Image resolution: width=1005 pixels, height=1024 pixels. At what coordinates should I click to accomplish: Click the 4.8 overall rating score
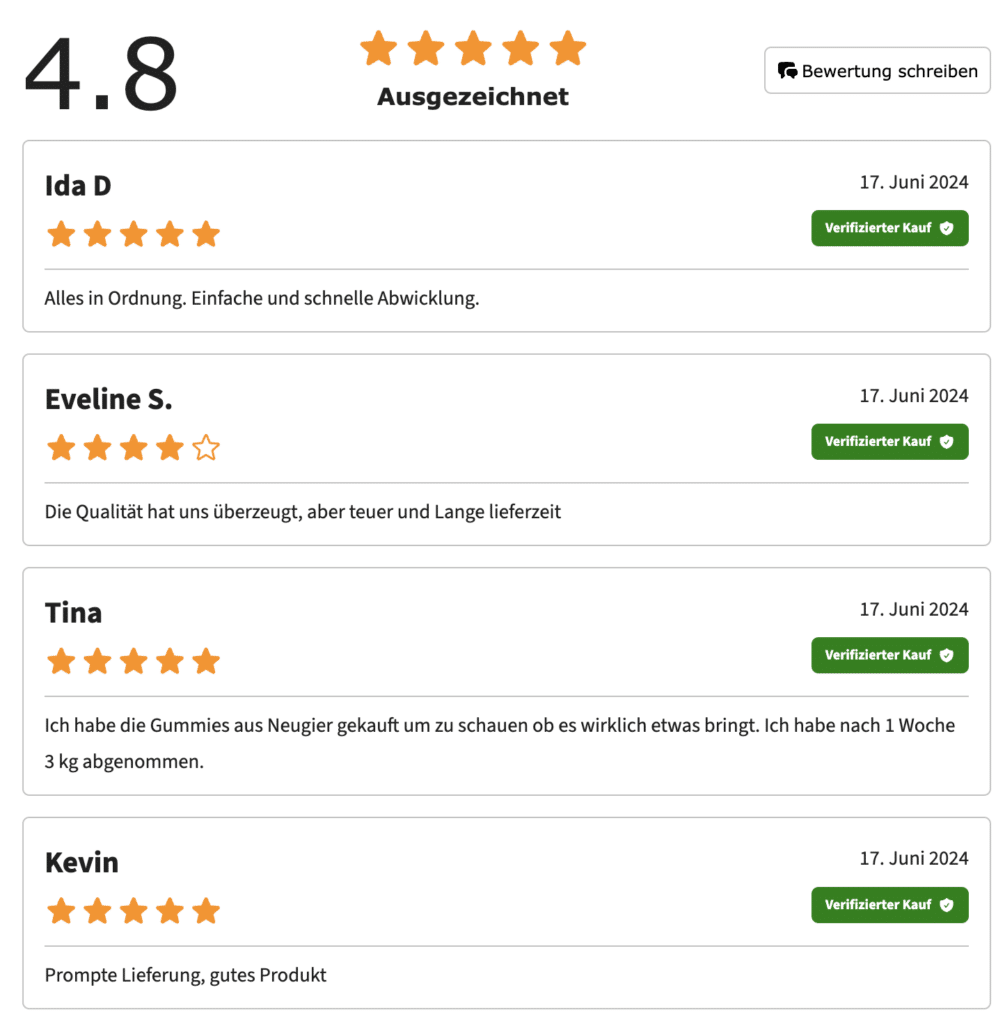[x=101, y=73]
